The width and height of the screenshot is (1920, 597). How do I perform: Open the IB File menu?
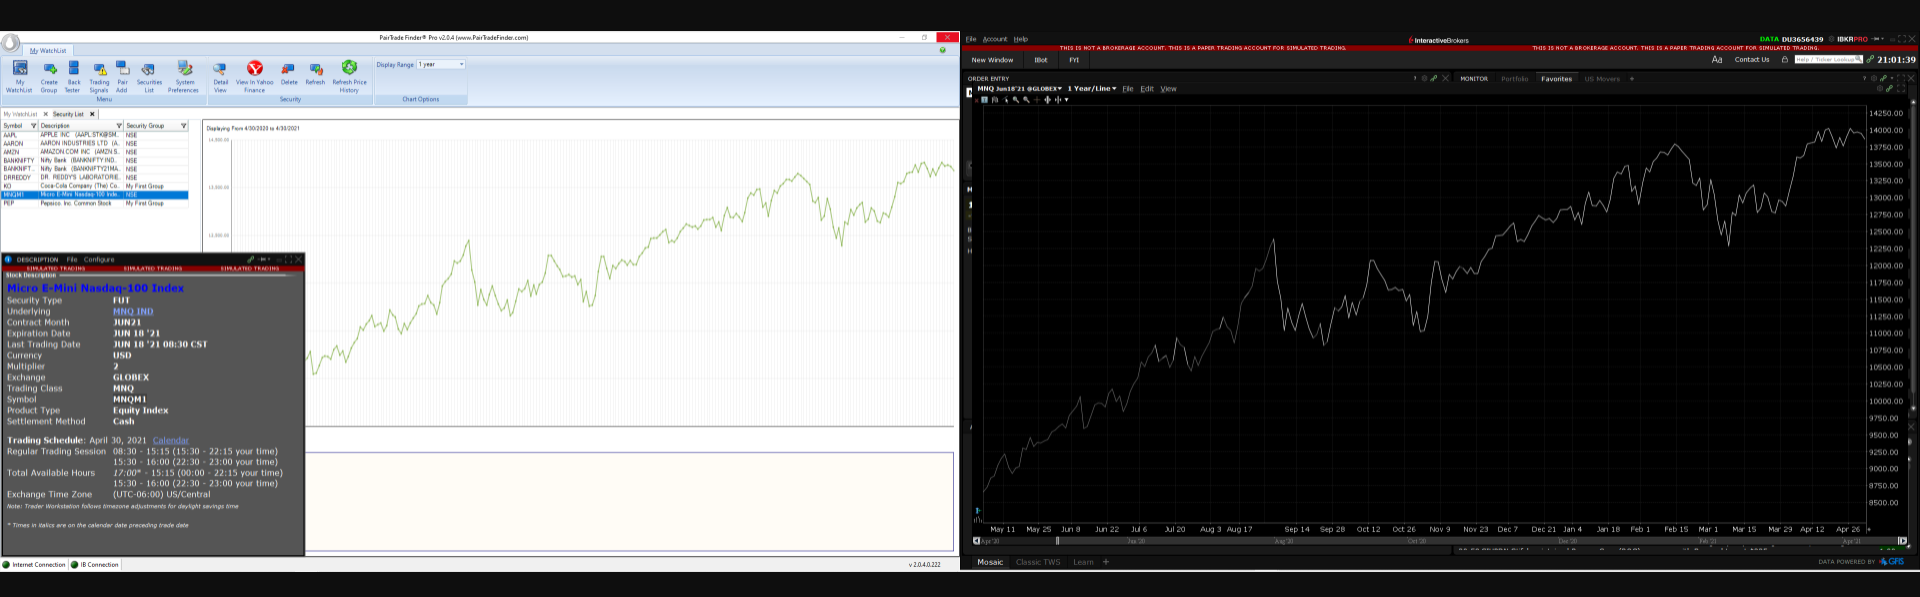tap(971, 39)
